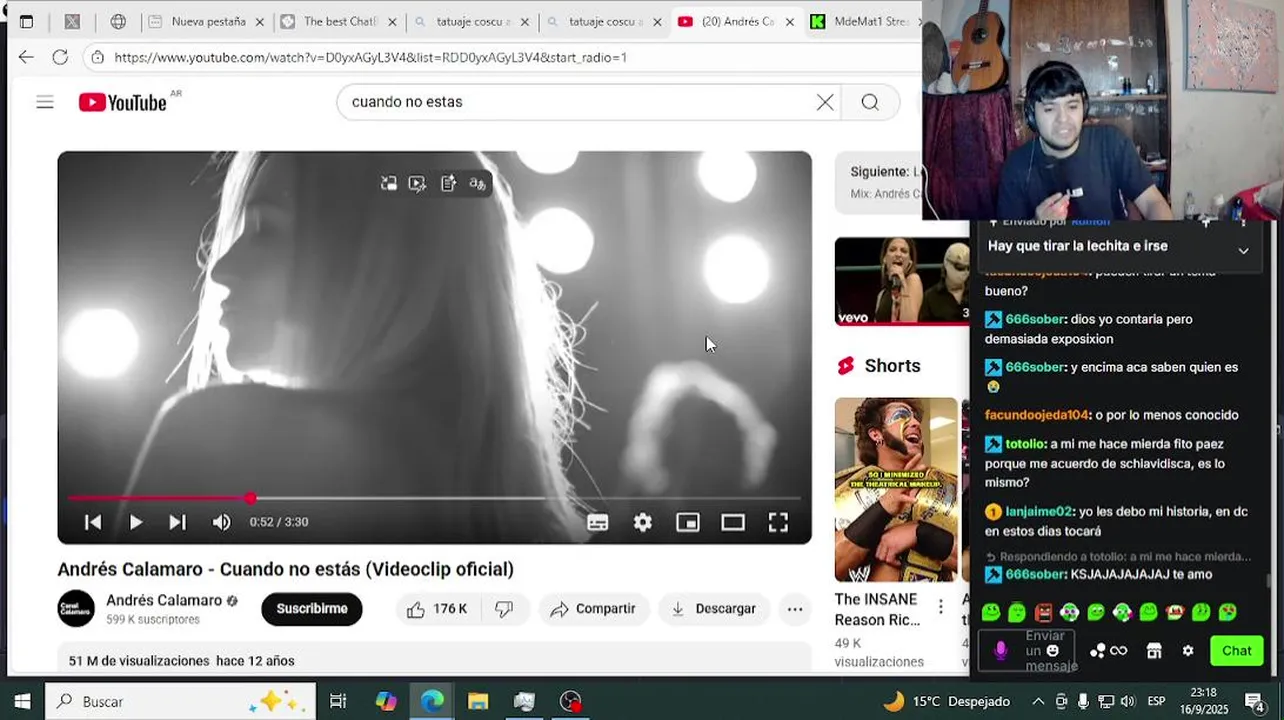Screen dimensions: 1284x720
Task: Open the Andrés Calamaro channel name link
Action: [164, 600]
